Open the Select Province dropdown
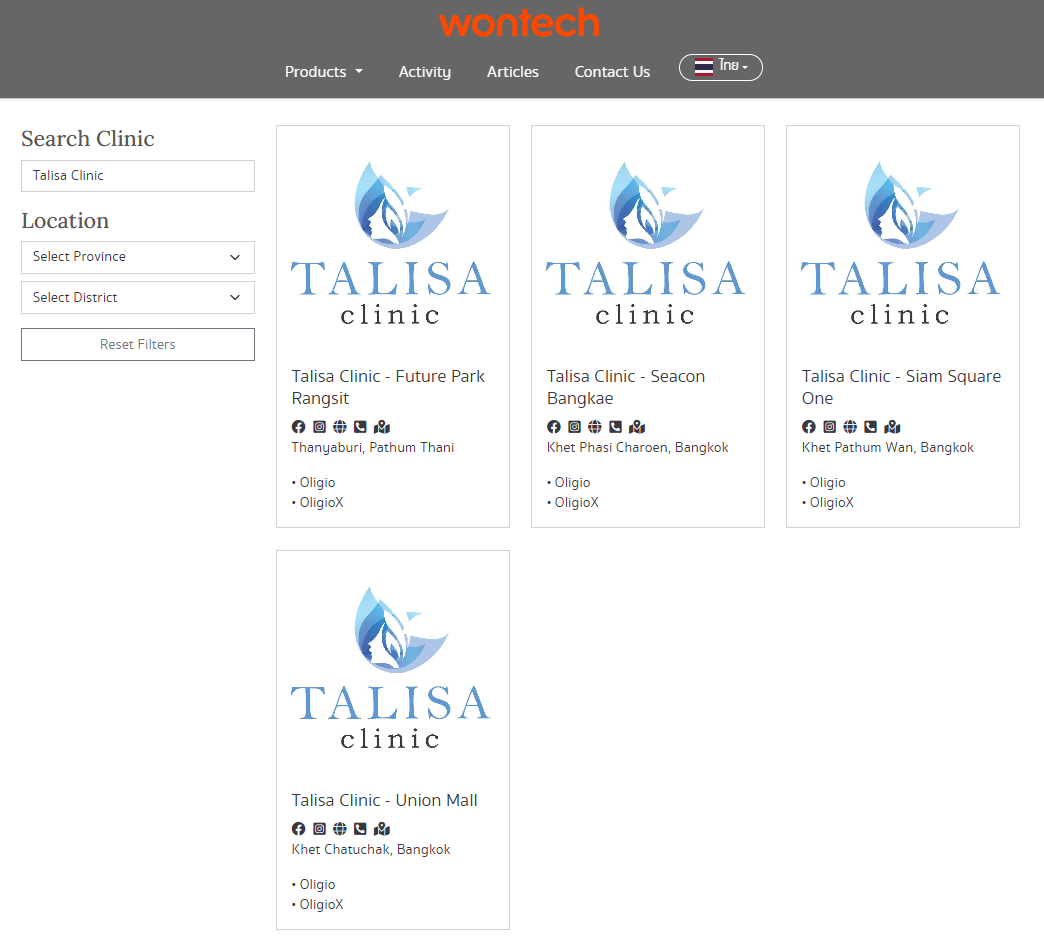Viewport: 1044px width, 937px height. click(138, 257)
